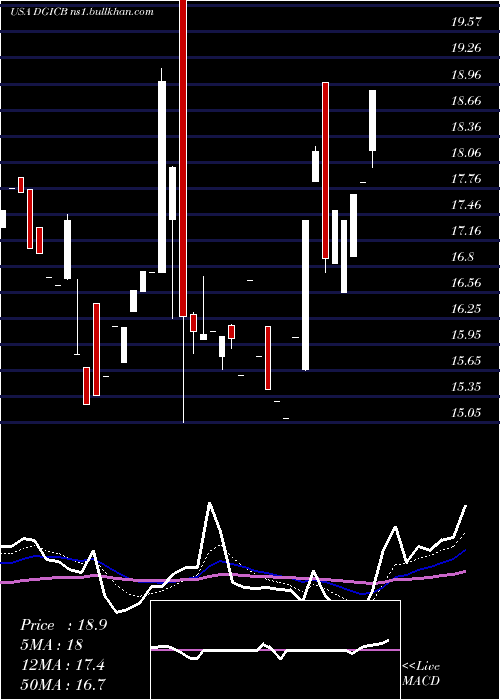Viewport: 500px width, 700px height.
Task: Click the 15.05 price axis label
Action: 467,412
